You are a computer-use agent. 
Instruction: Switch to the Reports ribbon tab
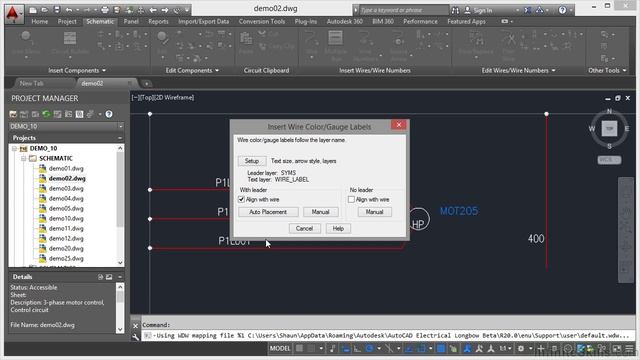[x=158, y=21]
